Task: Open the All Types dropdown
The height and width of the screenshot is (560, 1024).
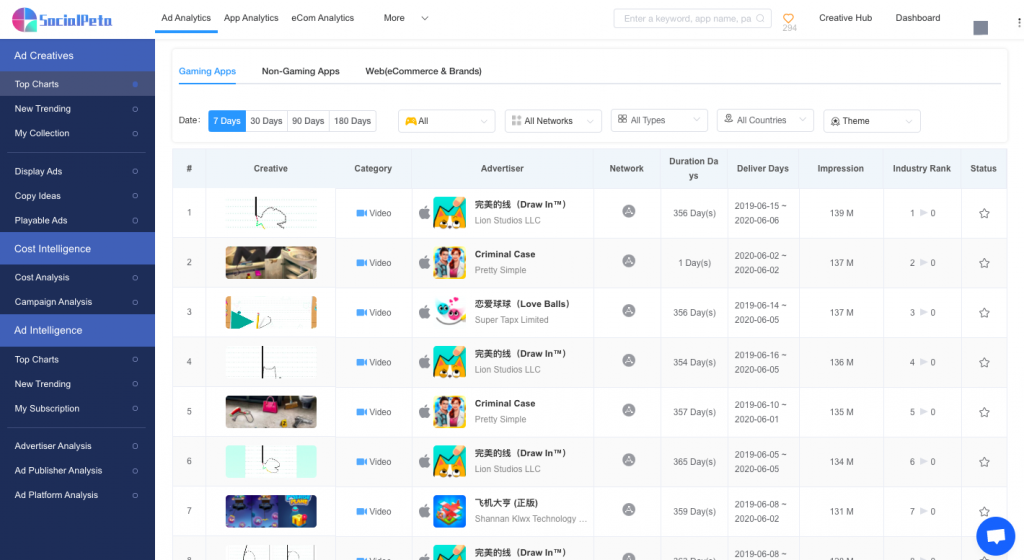Action: [x=659, y=120]
